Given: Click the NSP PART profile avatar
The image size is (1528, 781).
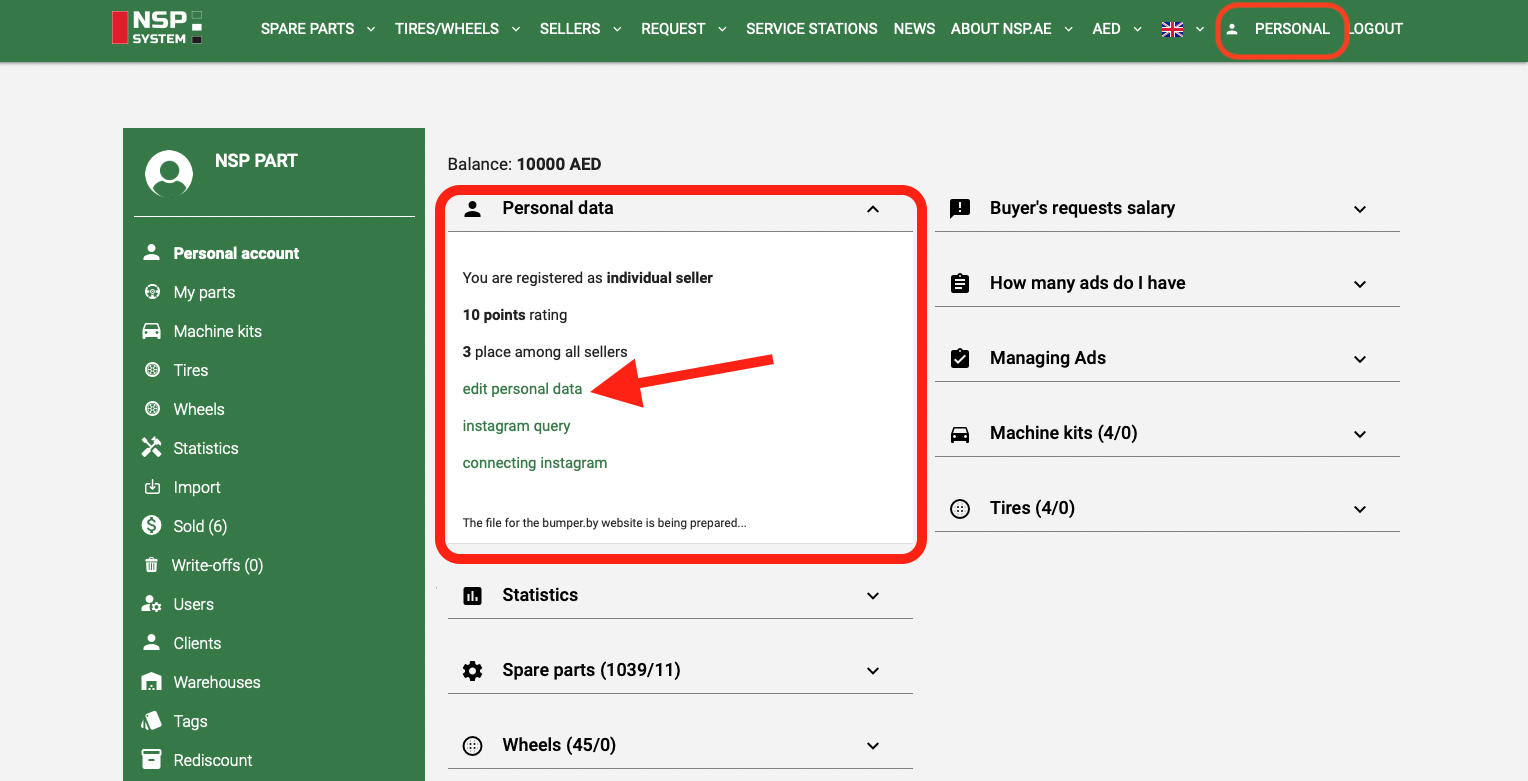Looking at the screenshot, I should [x=169, y=175].
